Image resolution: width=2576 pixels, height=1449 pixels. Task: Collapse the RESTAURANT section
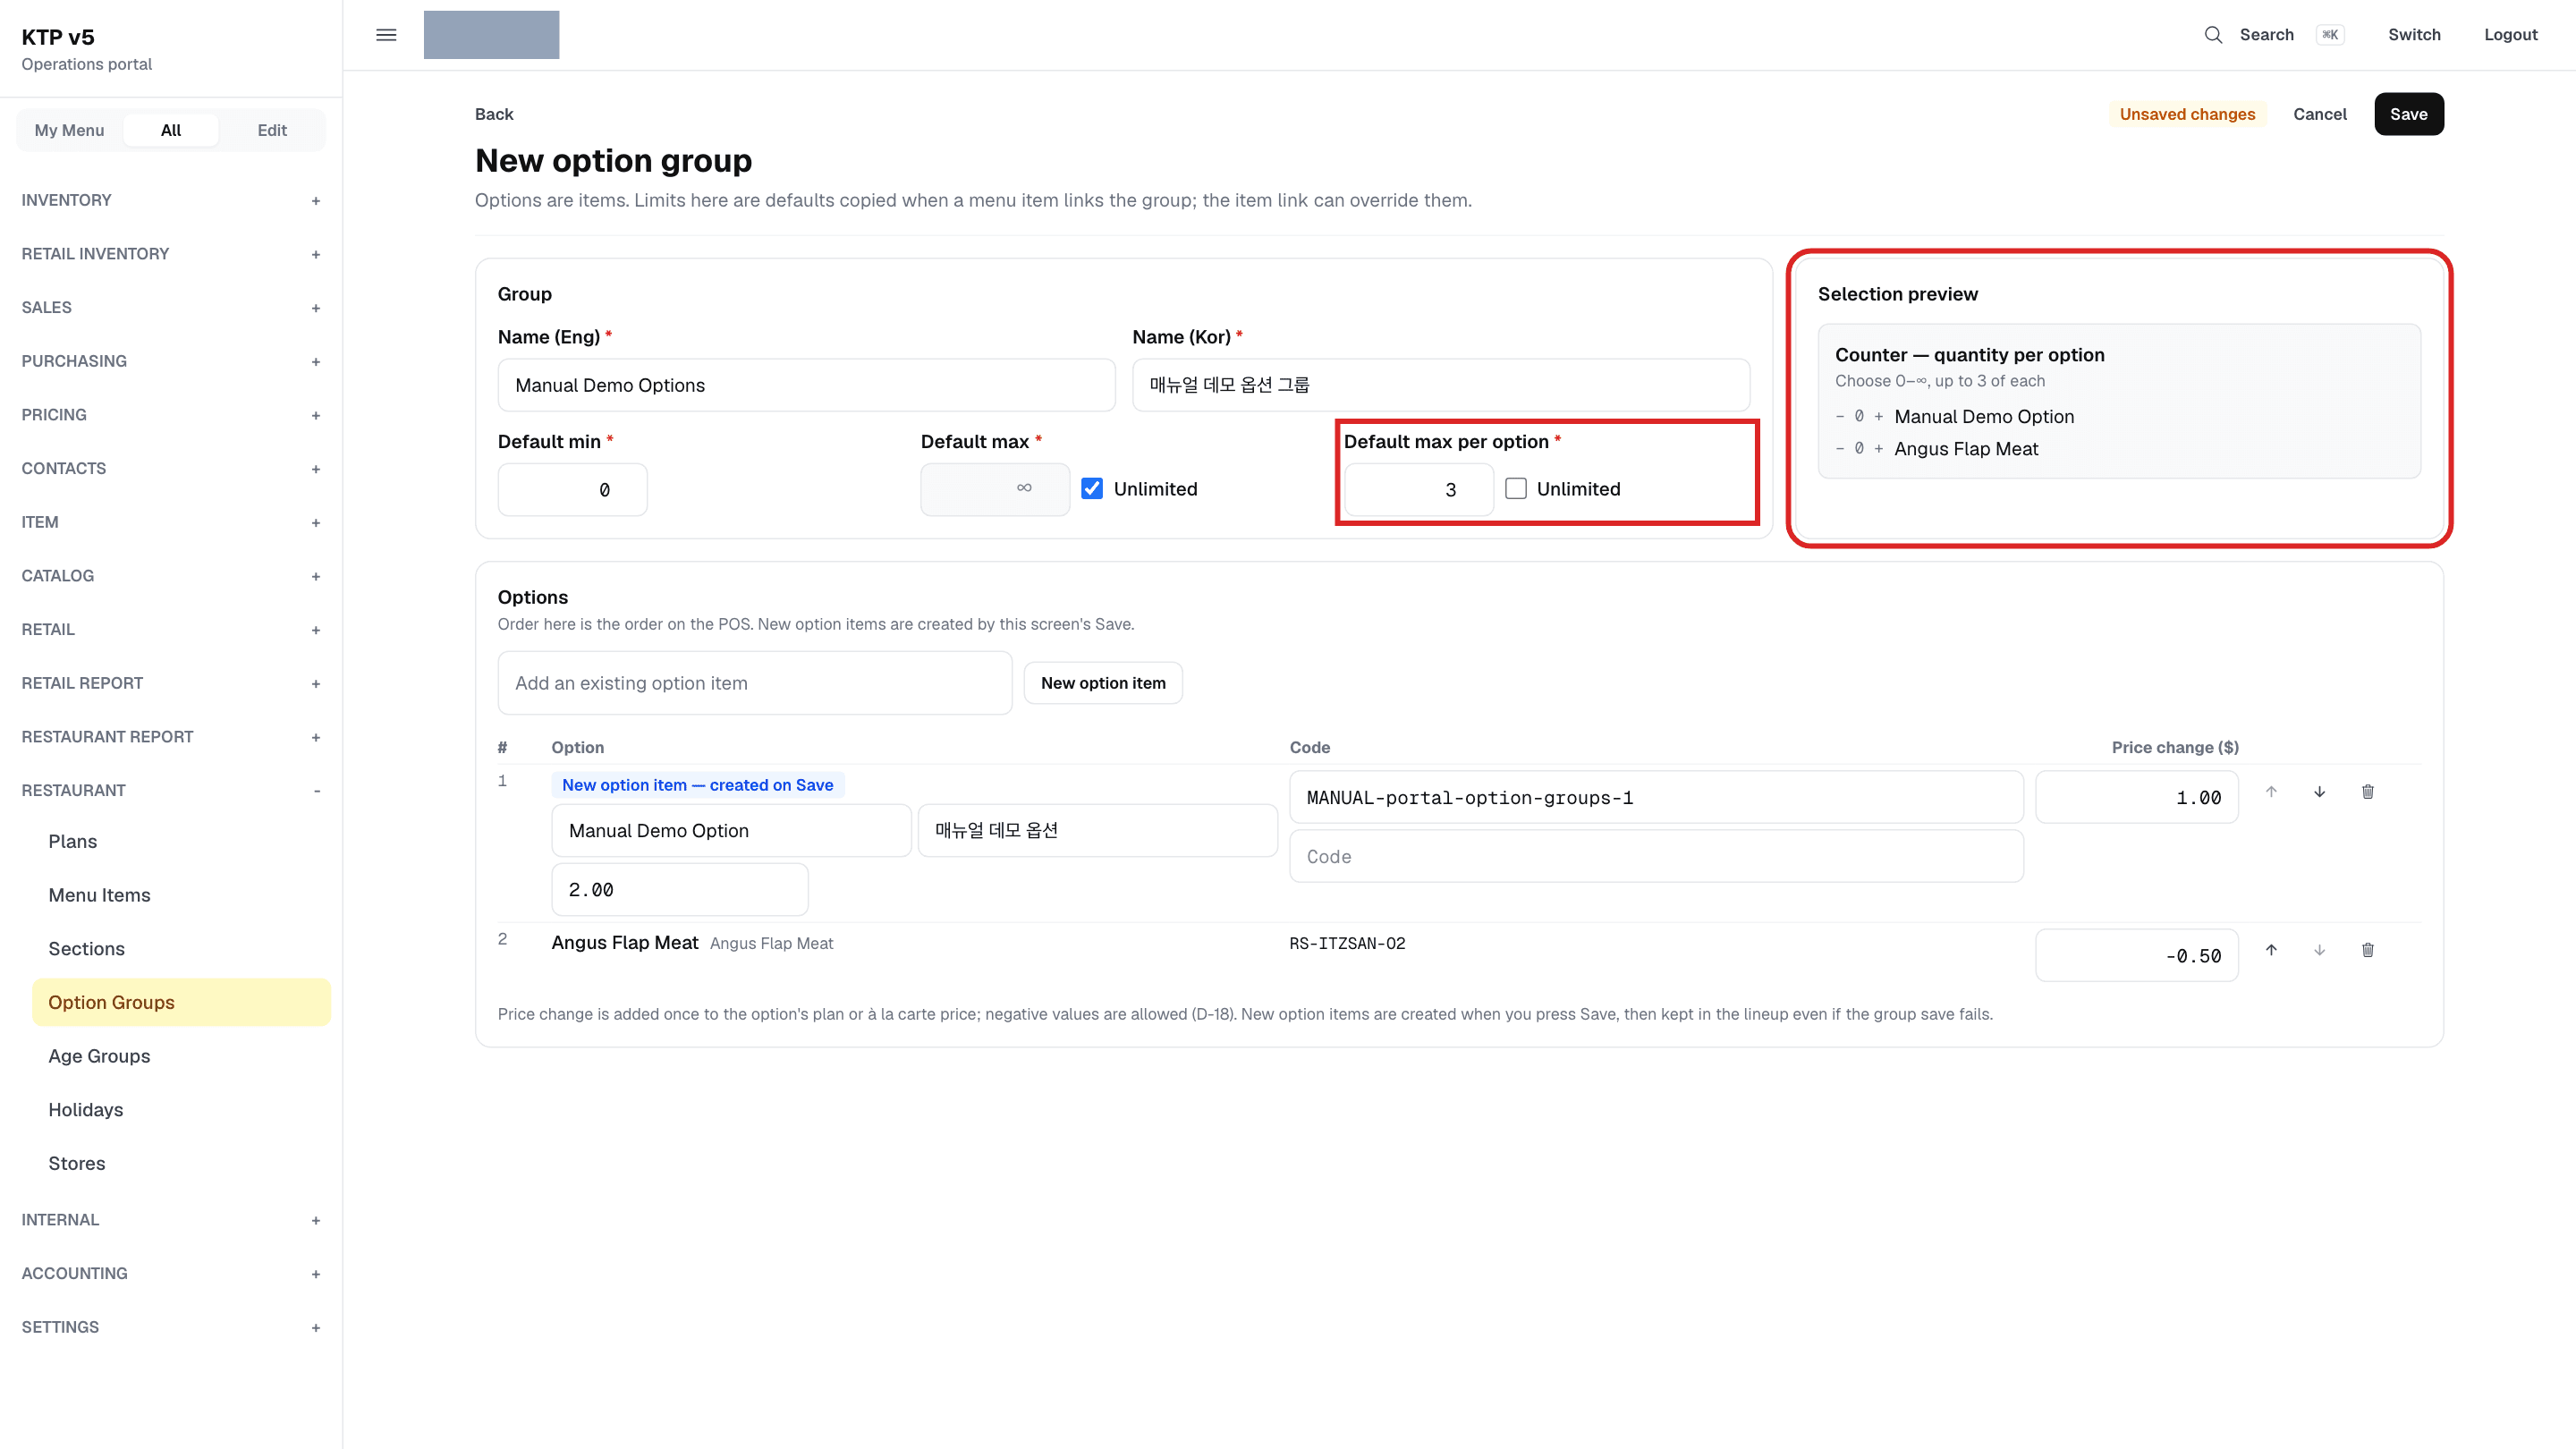[x=170, y=791]
